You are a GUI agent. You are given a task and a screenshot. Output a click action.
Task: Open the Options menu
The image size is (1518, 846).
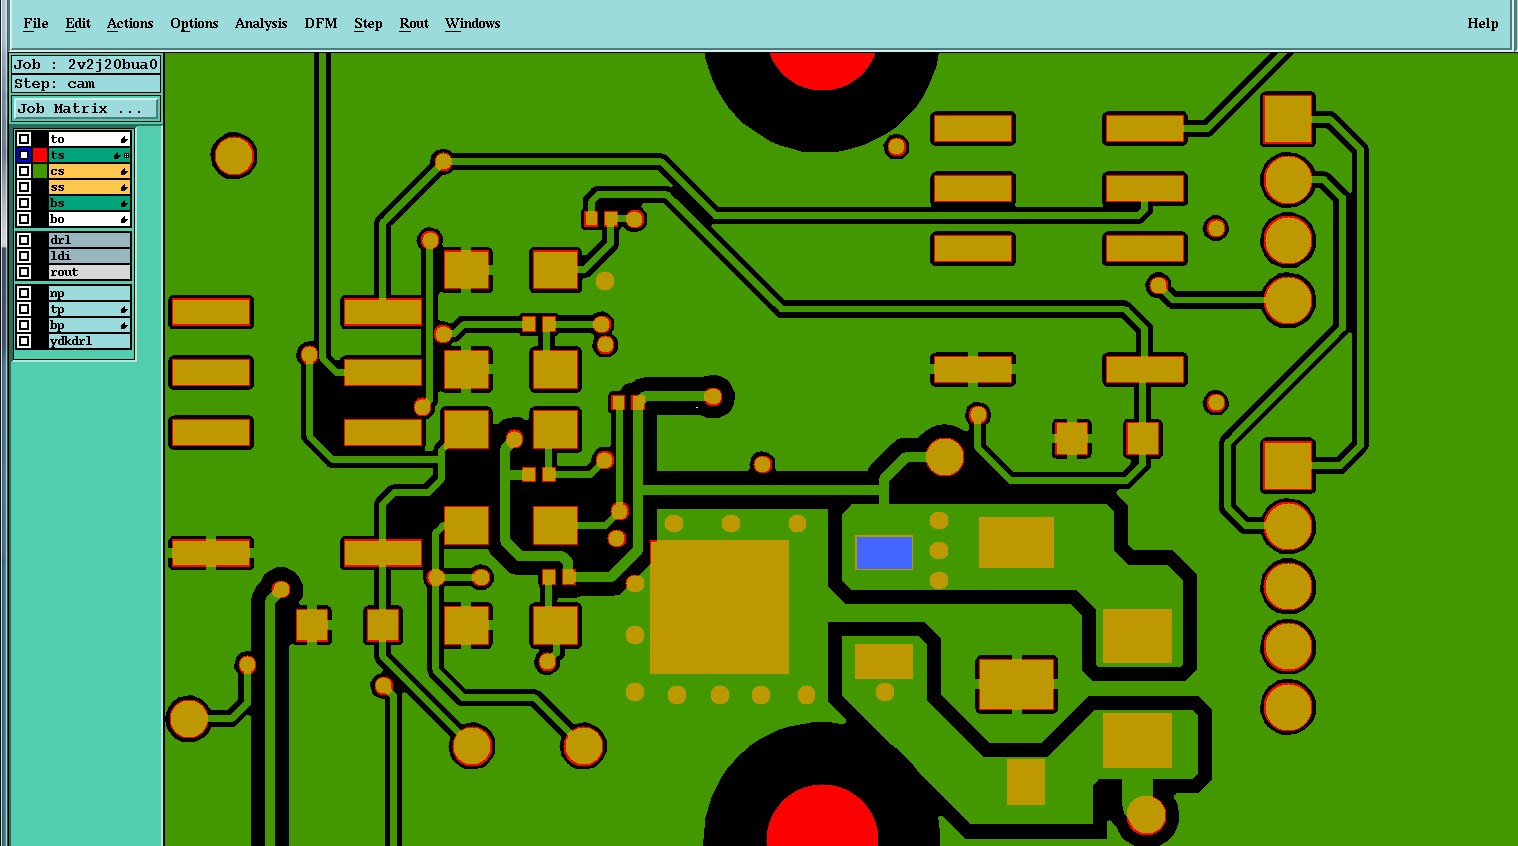click(x=194, y=23)
